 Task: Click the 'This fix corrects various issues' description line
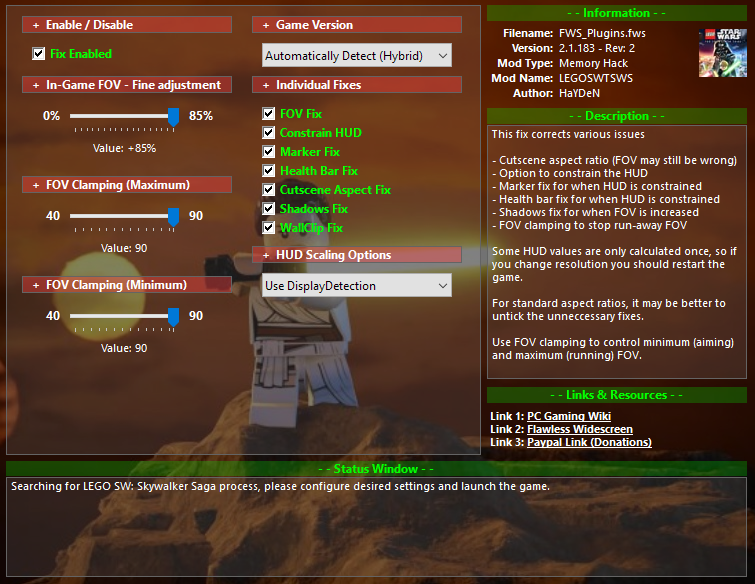[x=568, y=134]
